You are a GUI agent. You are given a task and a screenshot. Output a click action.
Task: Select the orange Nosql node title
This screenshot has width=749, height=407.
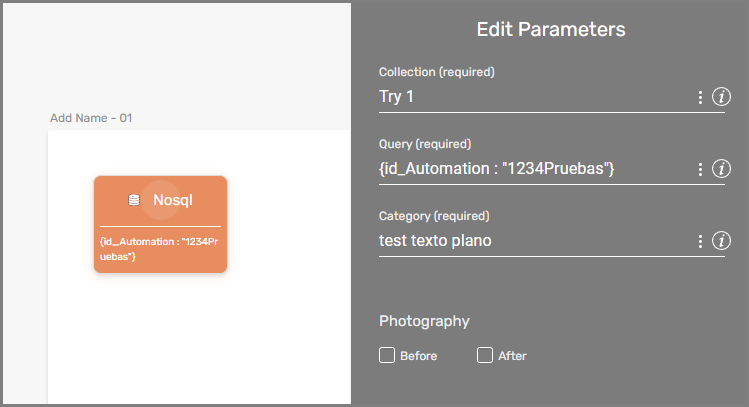(x=172, y=200)
